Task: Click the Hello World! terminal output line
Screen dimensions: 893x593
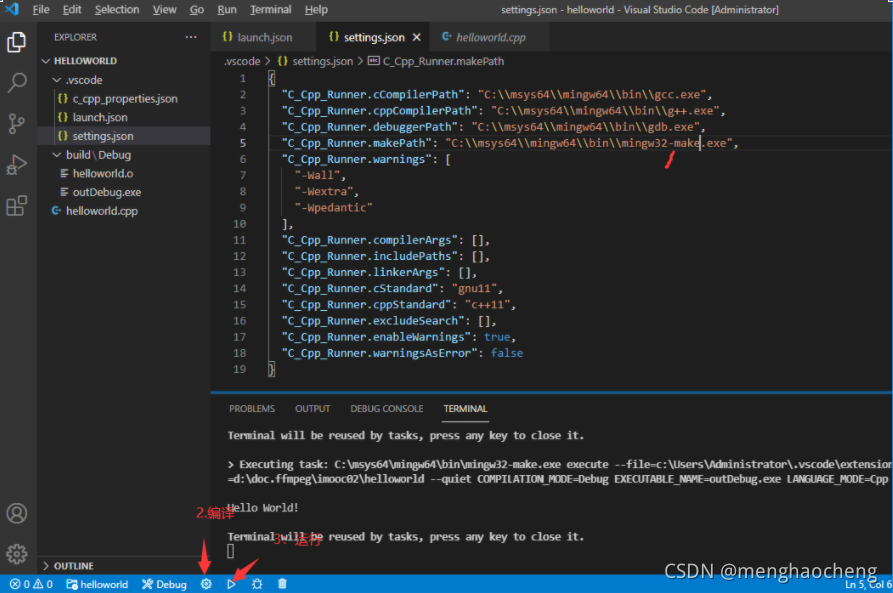Action: point(263,508)
